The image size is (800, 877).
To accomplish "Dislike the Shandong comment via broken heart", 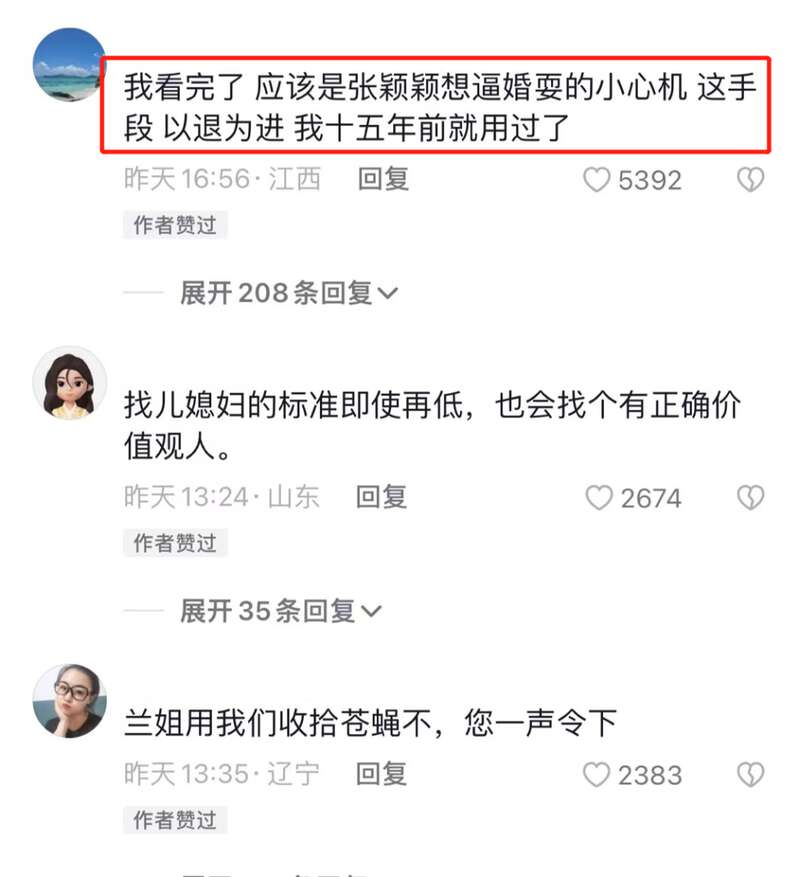I will click(750, 497).
